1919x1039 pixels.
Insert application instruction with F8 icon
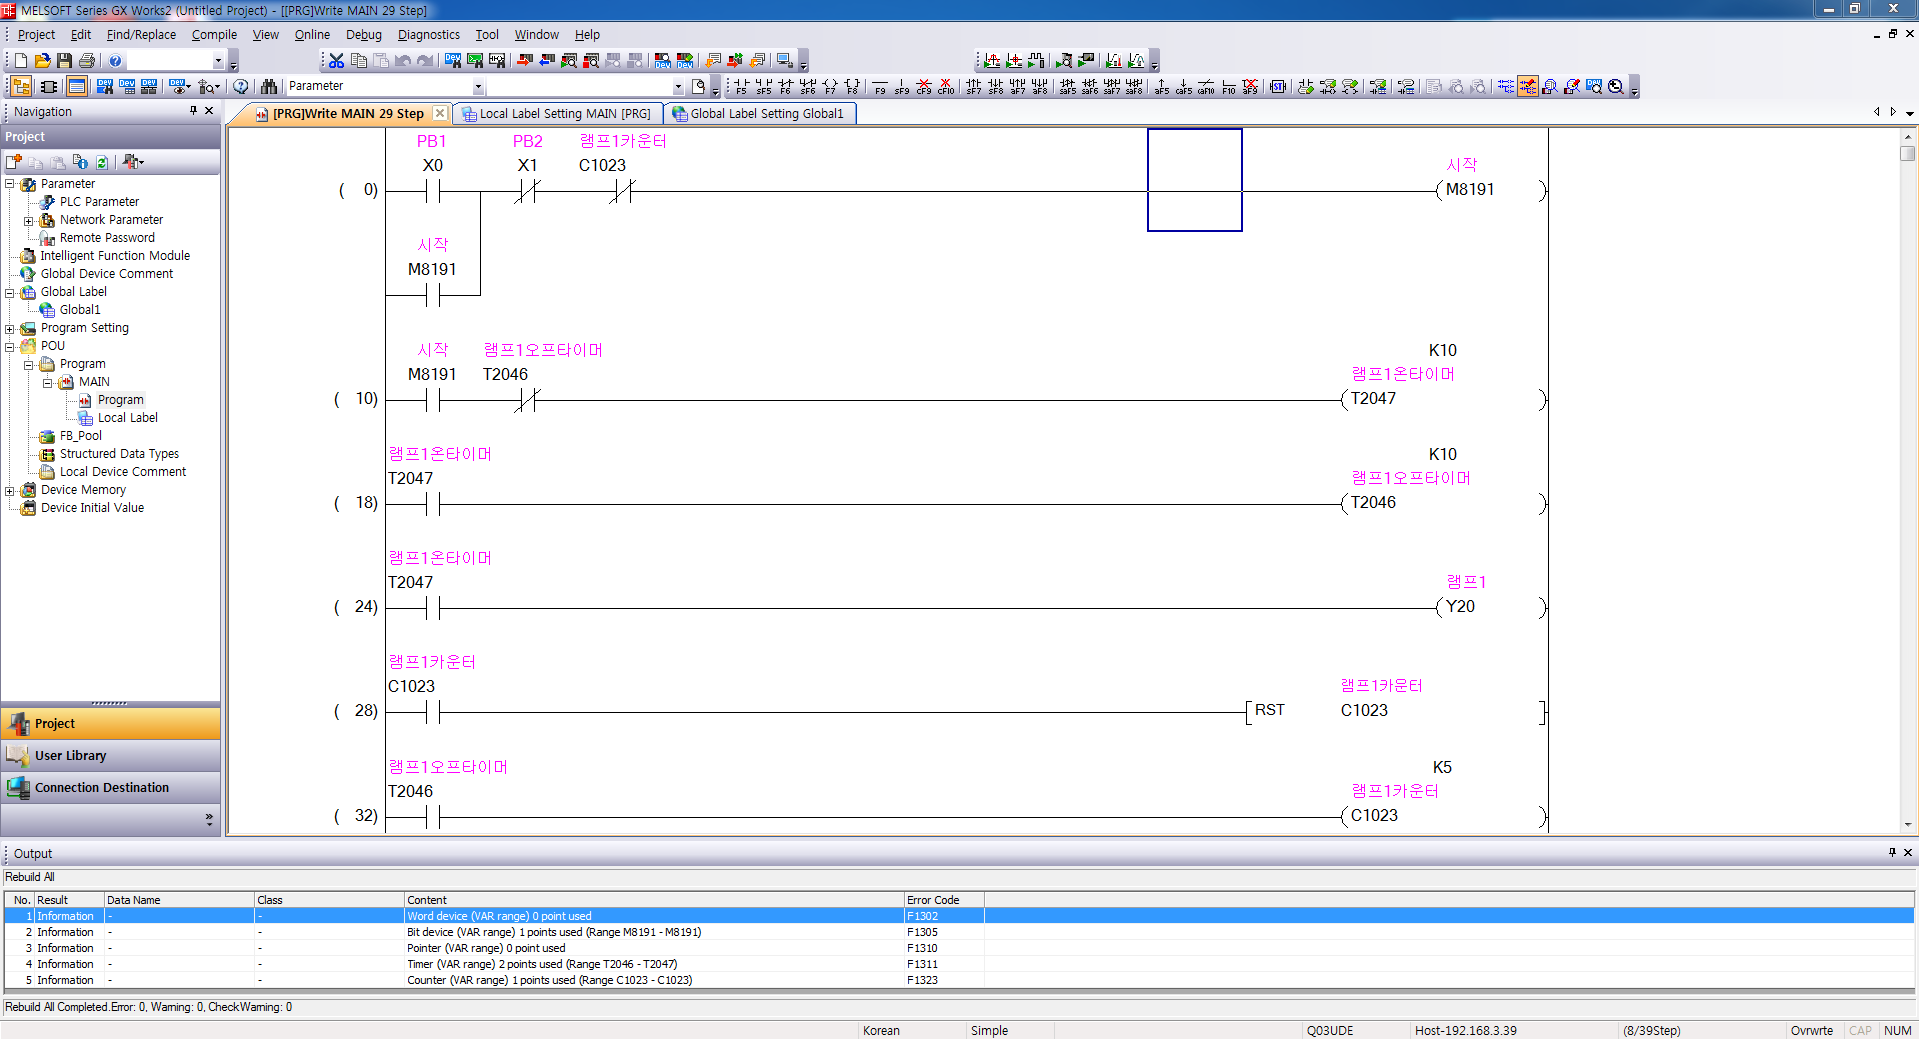[x=852, y=87]
